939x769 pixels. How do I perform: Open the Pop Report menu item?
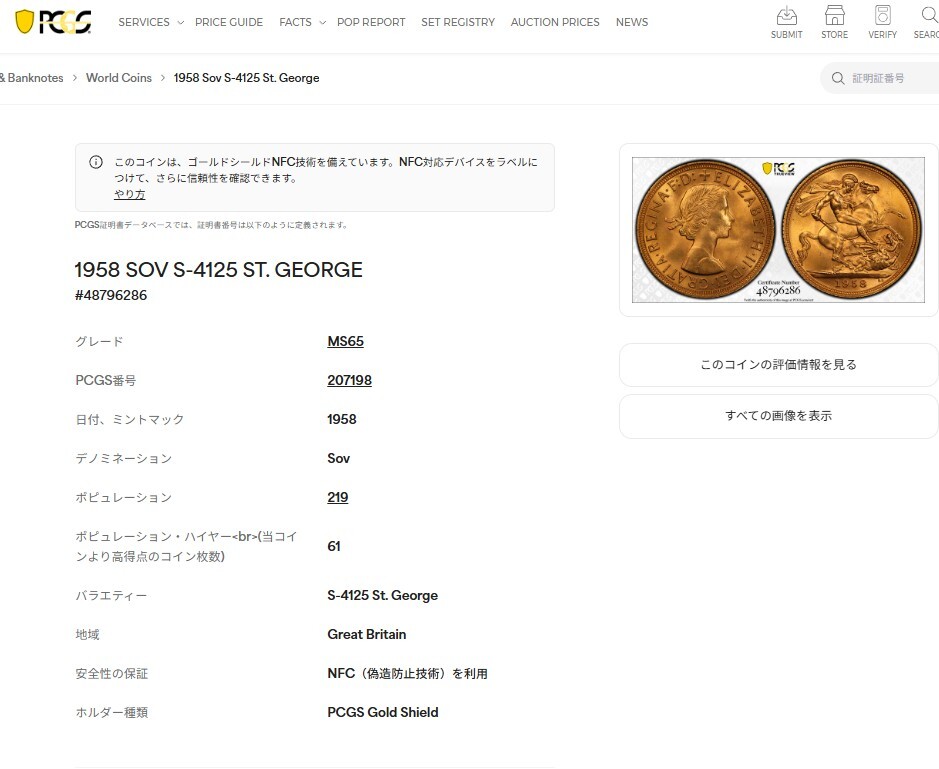coord(371,22)
